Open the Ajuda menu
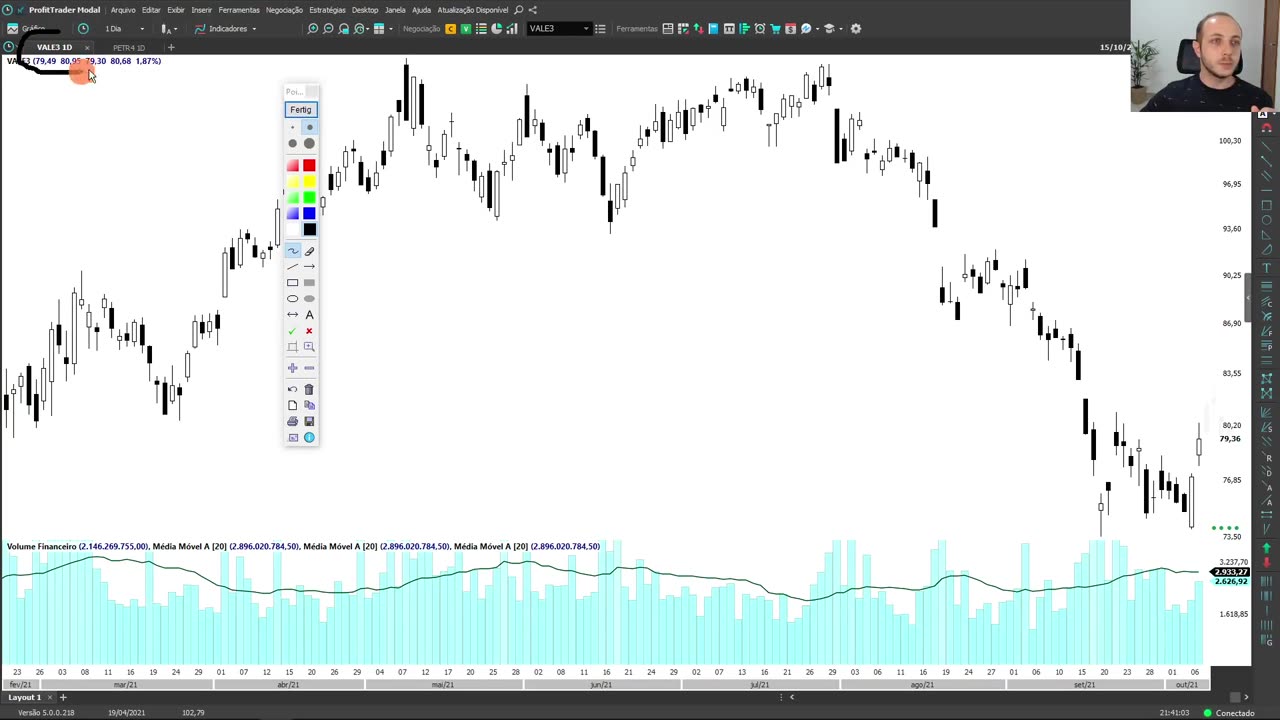Image resolution: width=1280 pixels, height=720 pixels. pyautogui.click(x=422, y=10)
